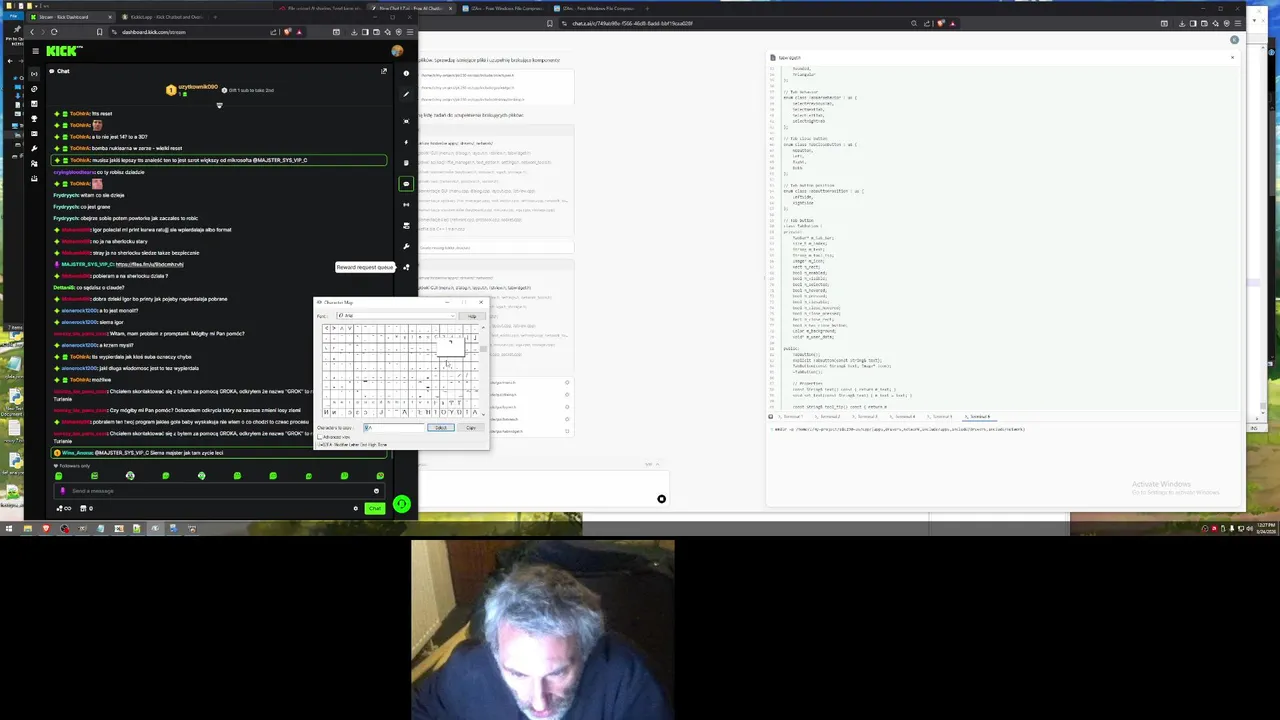Open the Windows Start button
This screenshot has height=720, width=1280.
tap(8, 528)
